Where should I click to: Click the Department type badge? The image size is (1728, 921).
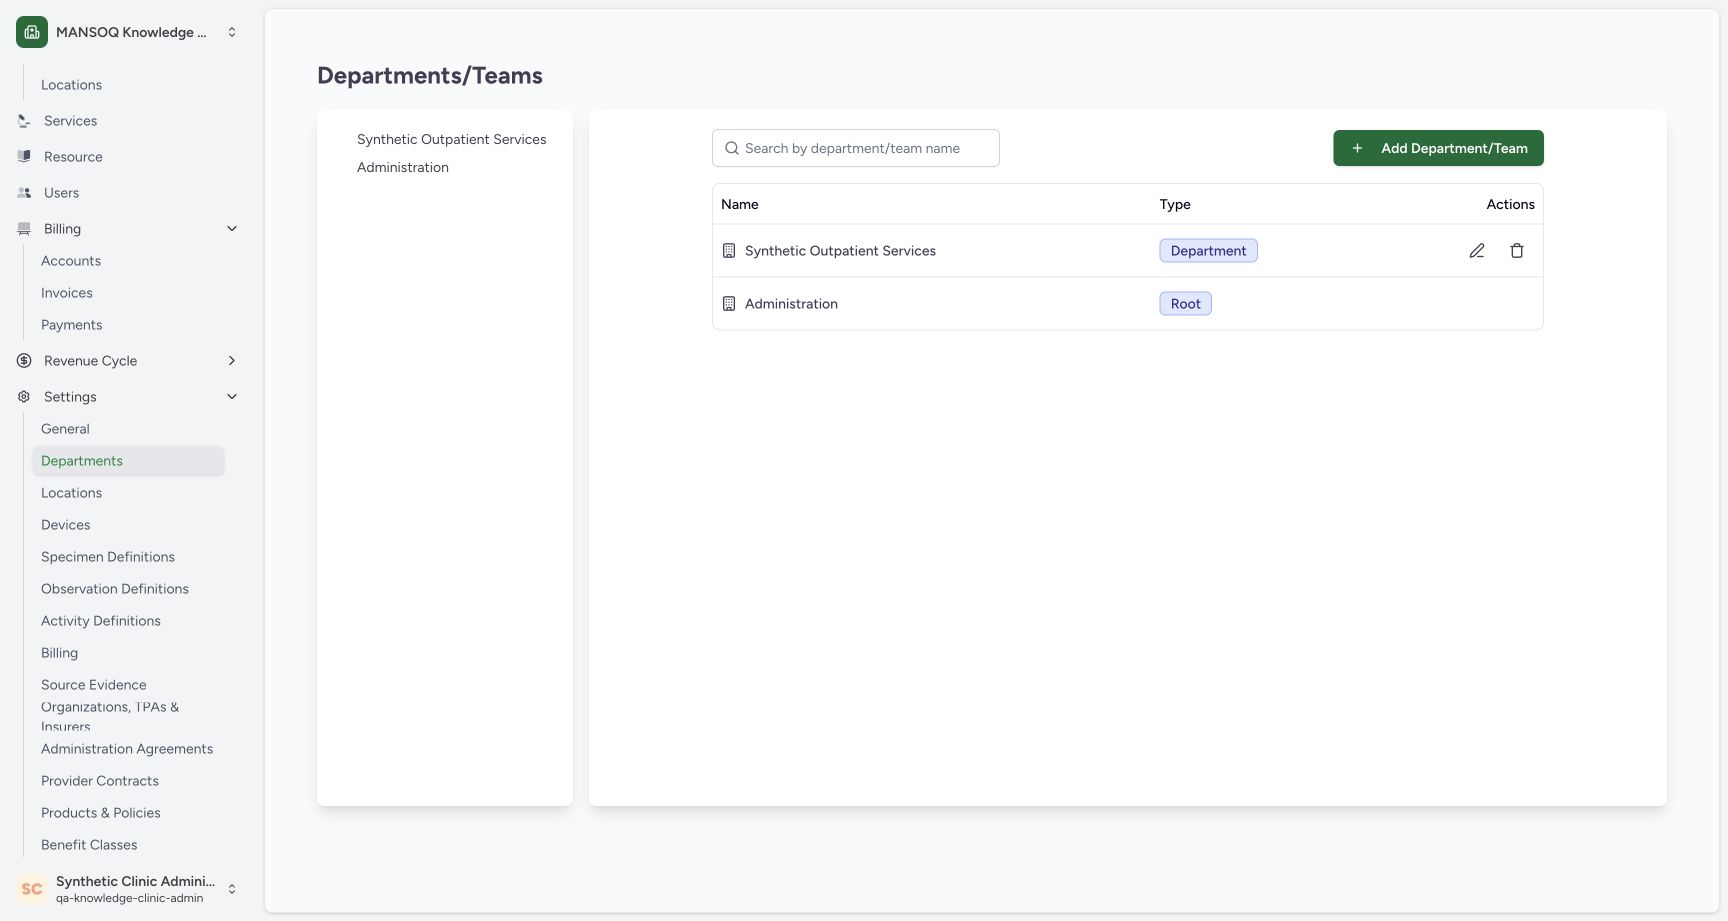pyautogui.click(x=1208, y=251)
